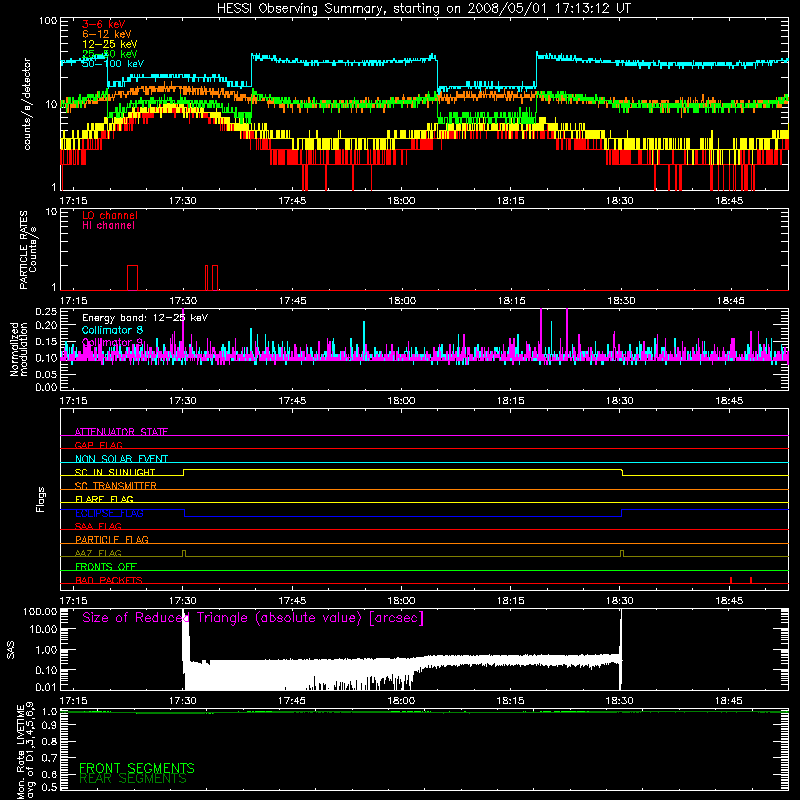This screenshot has height=800, width=800.
Task: Click the 18:00 tick label under the count-rate panel
Action: pos(402,201)
